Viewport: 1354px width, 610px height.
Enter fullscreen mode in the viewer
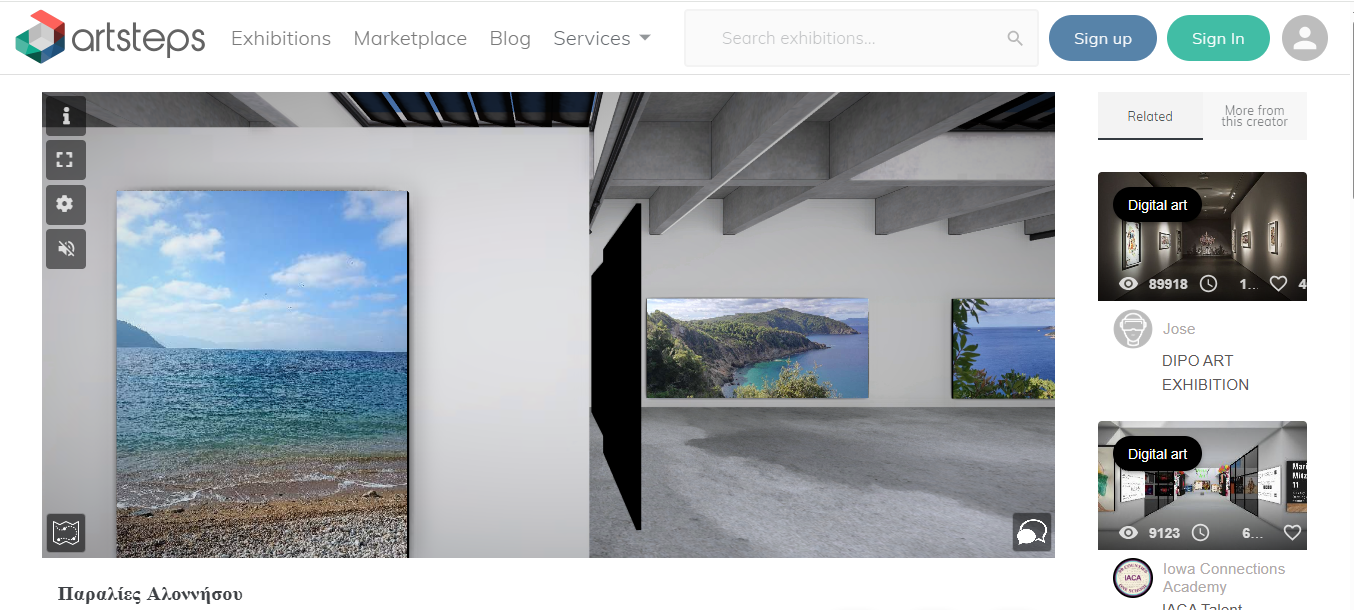point(66,160)
